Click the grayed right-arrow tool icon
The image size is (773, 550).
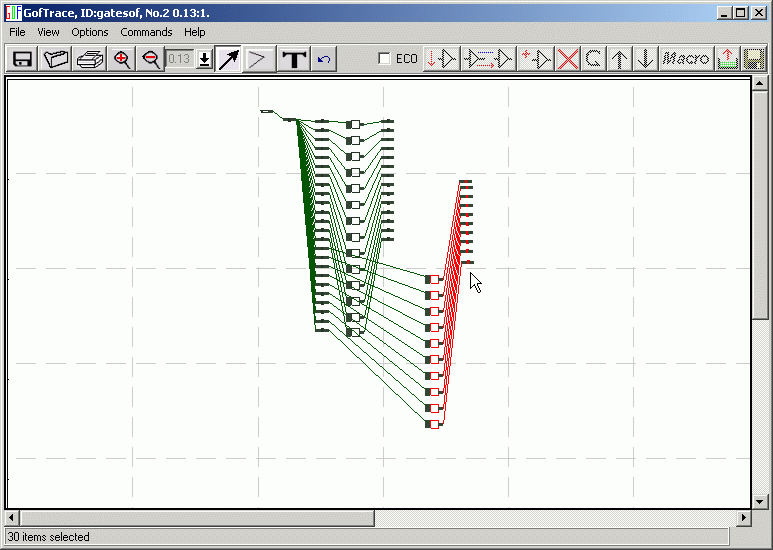point(259,59)
